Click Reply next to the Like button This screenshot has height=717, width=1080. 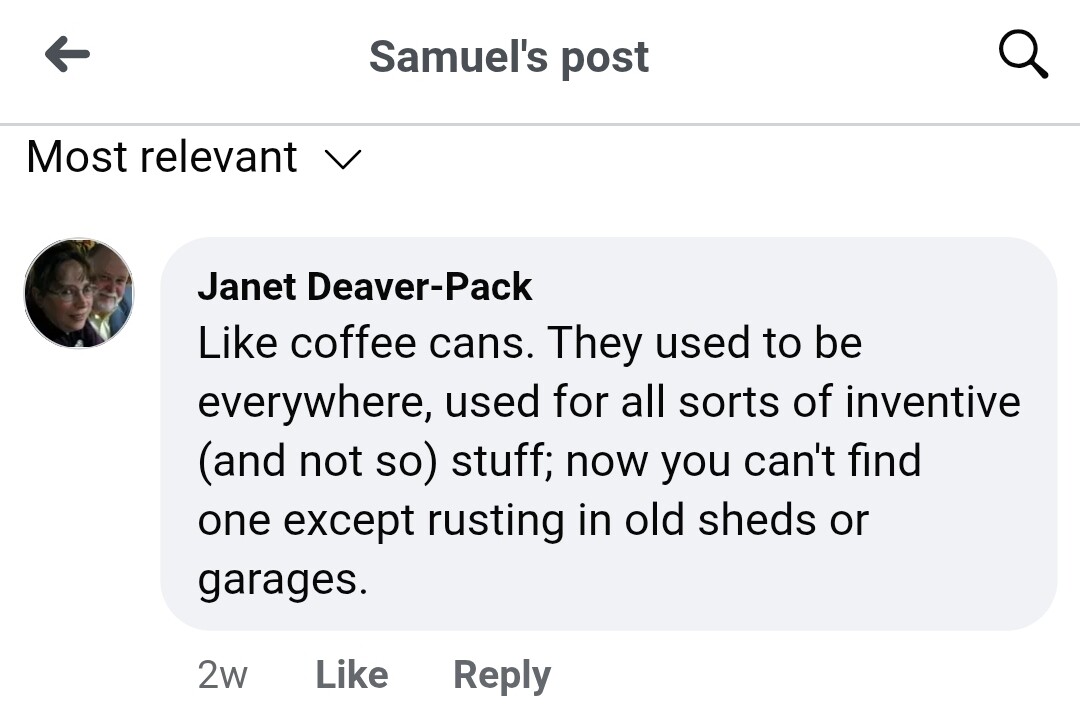[501, 675]
